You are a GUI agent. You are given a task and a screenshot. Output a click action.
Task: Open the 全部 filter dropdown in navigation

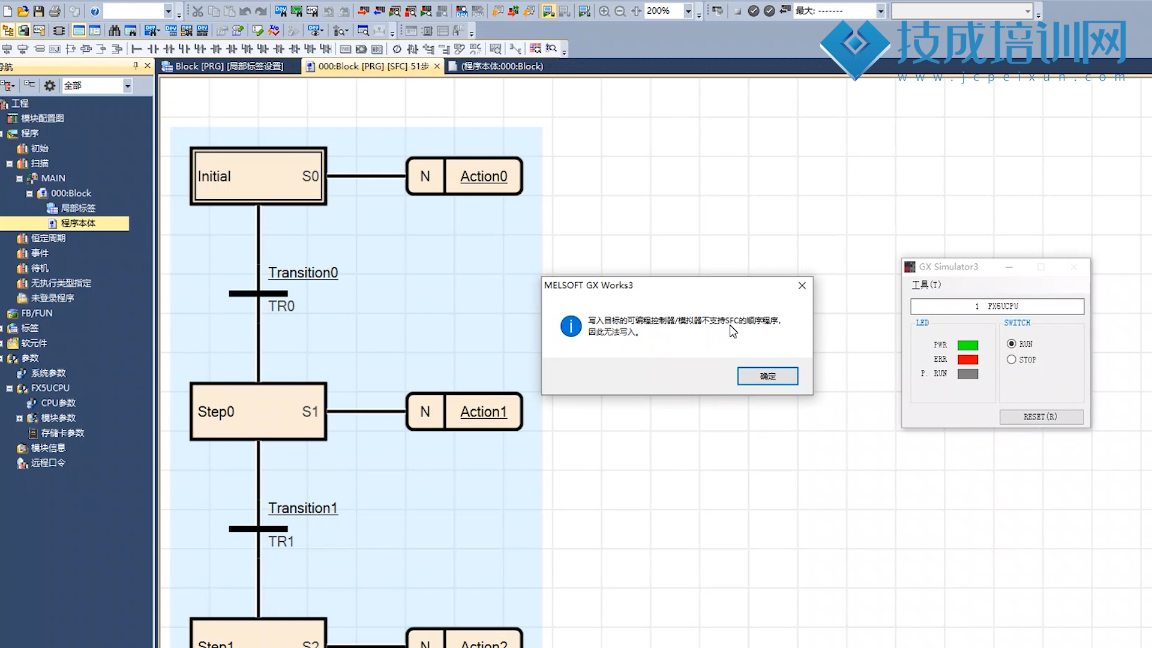[127, 85]
